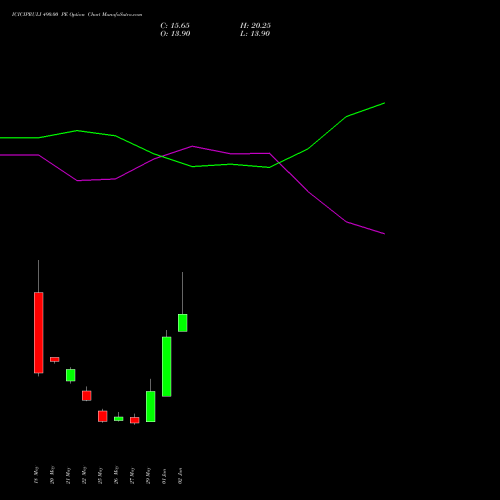
Task: Click the 26 May date axis label
Action: (x=116, y=475)
